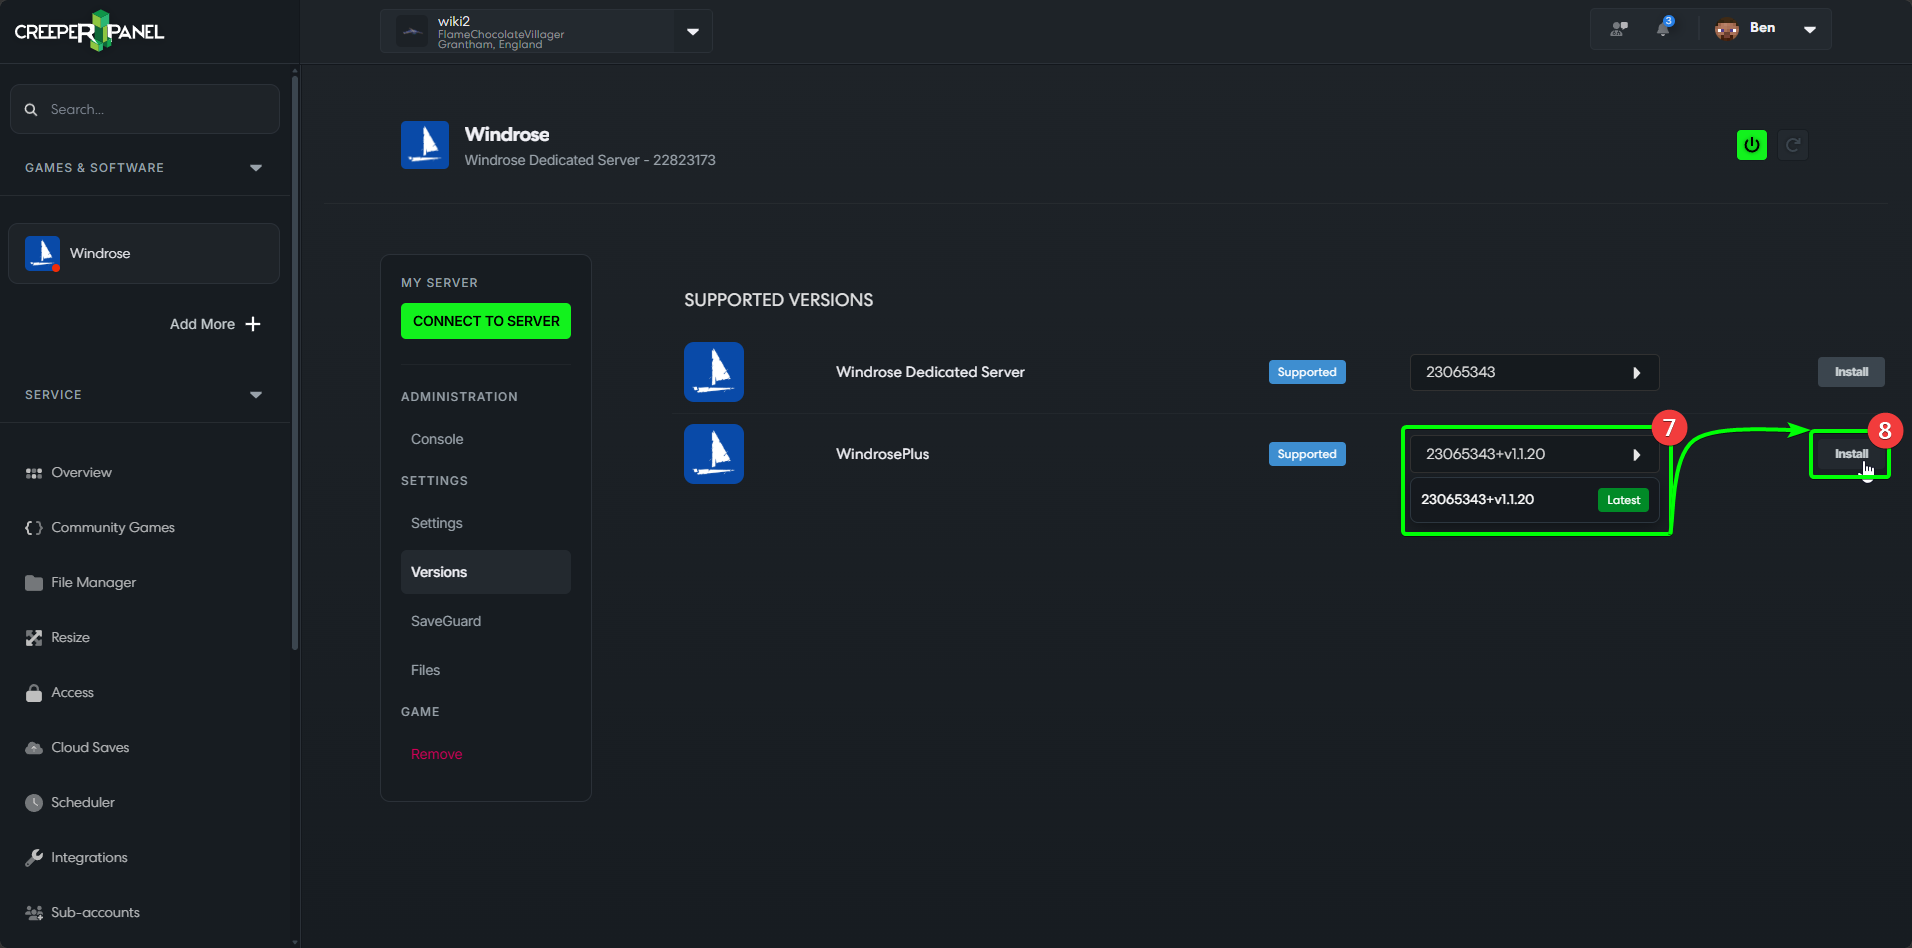Open the Console page
Viewport: 1912px width, 948px height.
pos(437,439)
